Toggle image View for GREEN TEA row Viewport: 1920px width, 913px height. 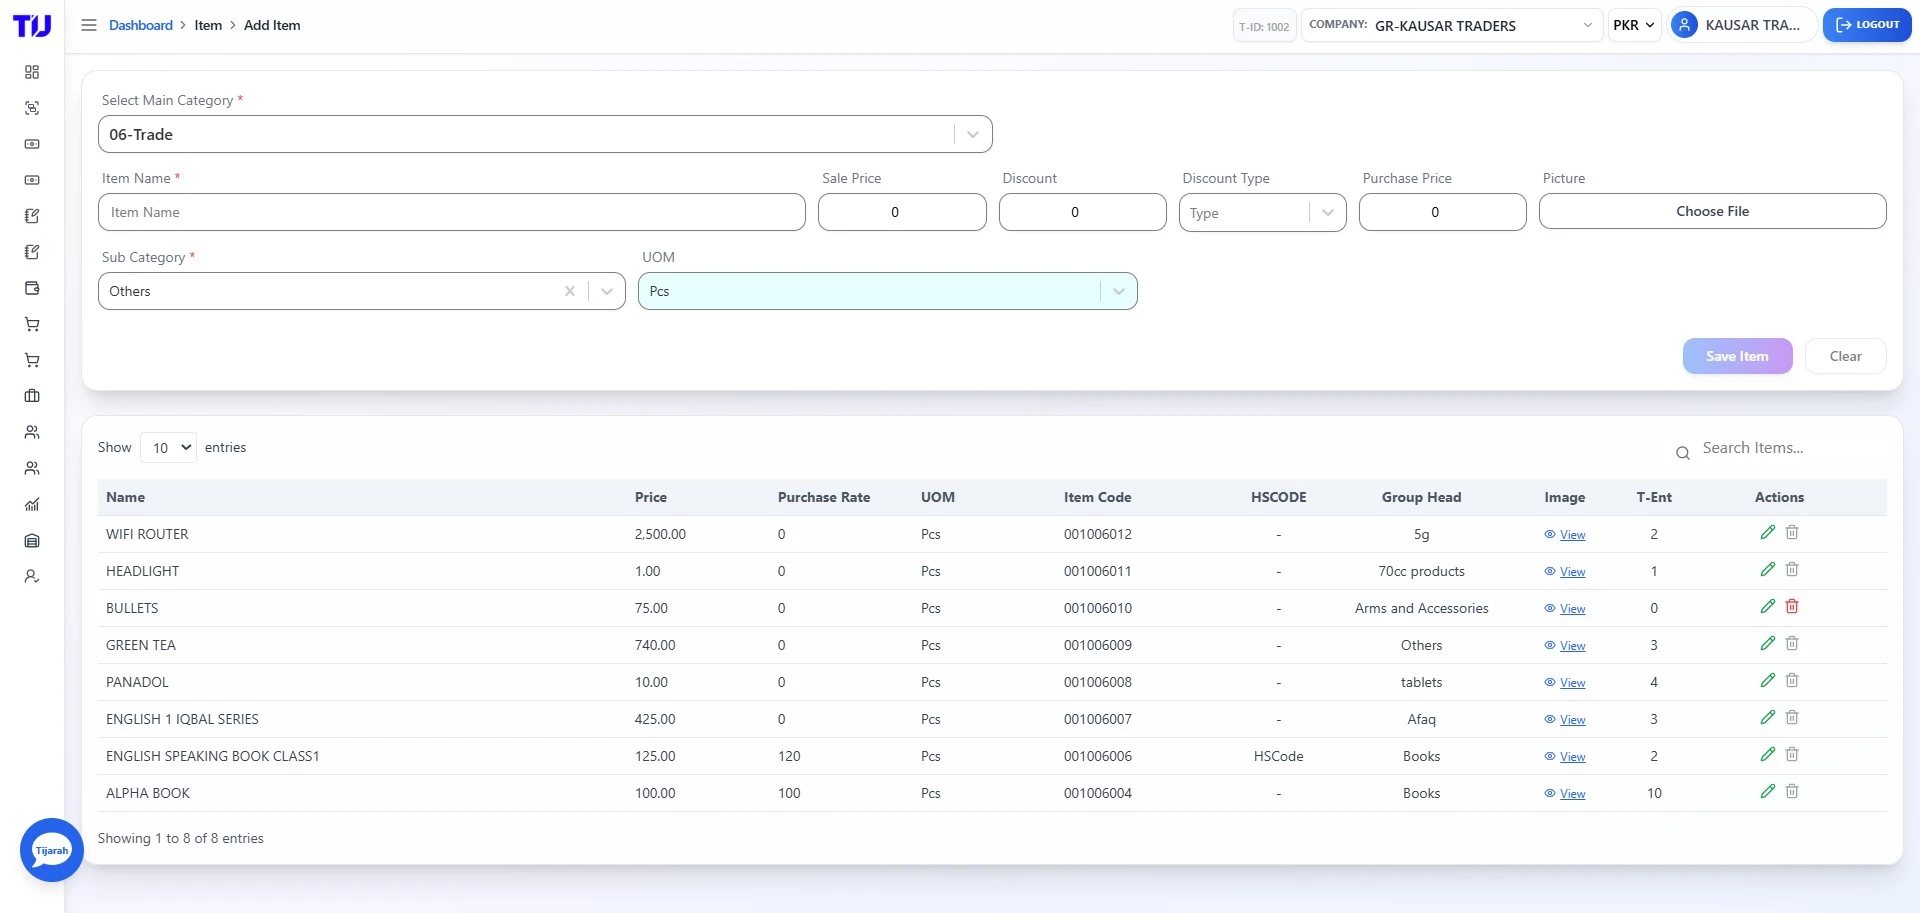point(1570,645)
